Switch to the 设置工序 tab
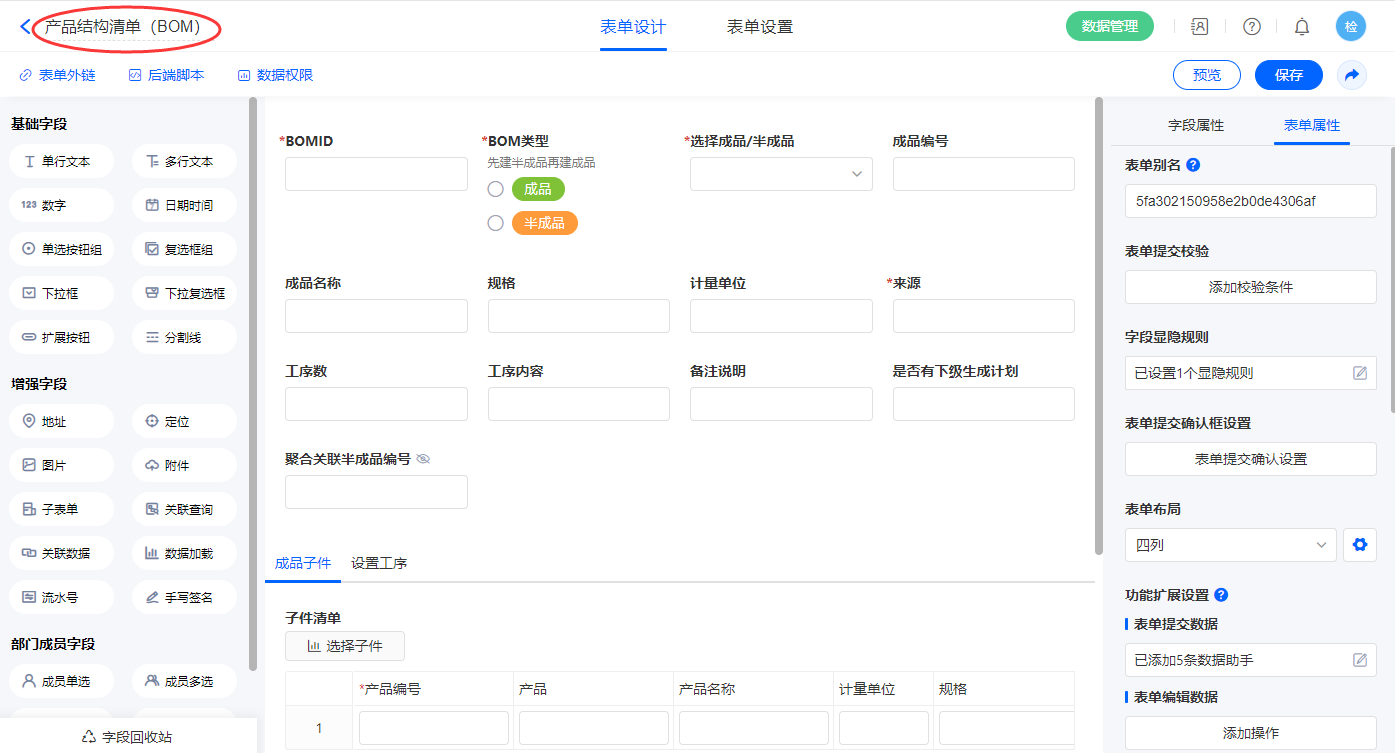This screenshot has width=1395, height=753. click(379, 563)
